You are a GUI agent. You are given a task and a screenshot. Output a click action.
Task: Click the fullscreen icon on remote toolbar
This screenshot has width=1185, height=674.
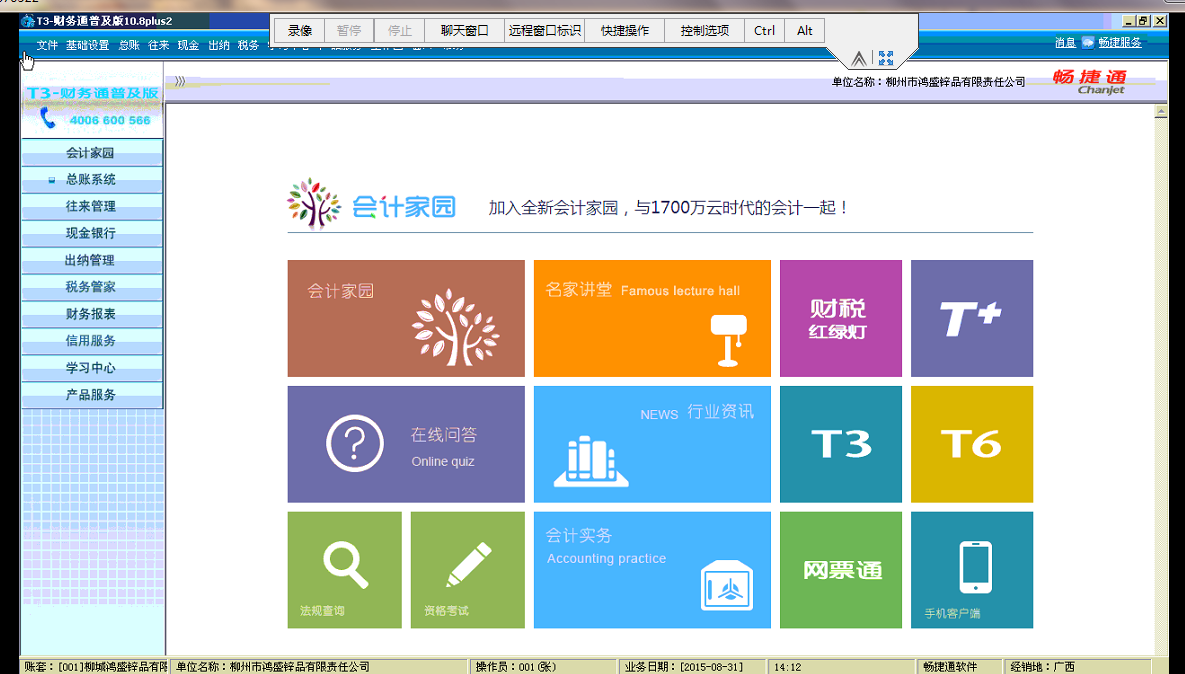[886, 58]
